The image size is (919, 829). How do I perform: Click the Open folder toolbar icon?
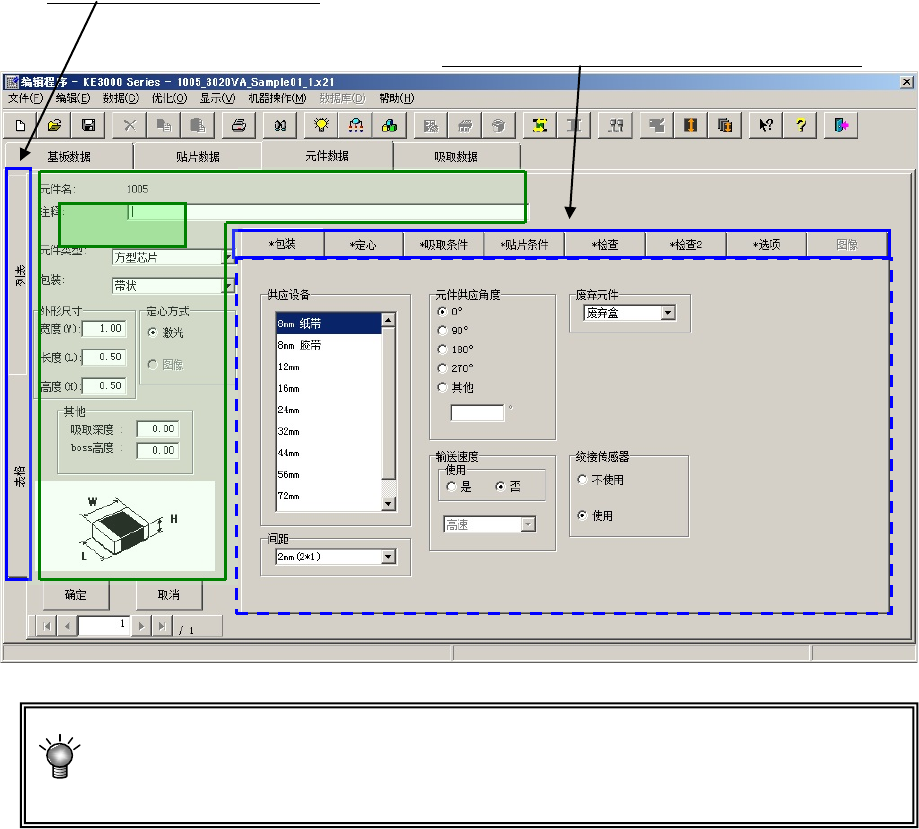pos(55,125)
